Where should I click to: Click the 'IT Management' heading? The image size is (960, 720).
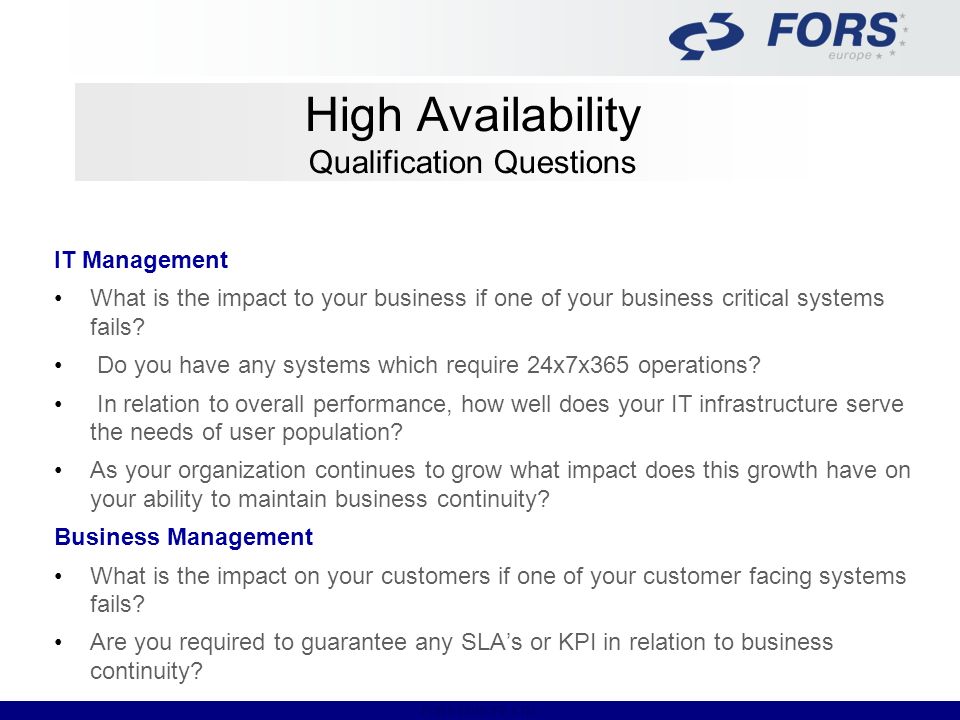(141, 260)
